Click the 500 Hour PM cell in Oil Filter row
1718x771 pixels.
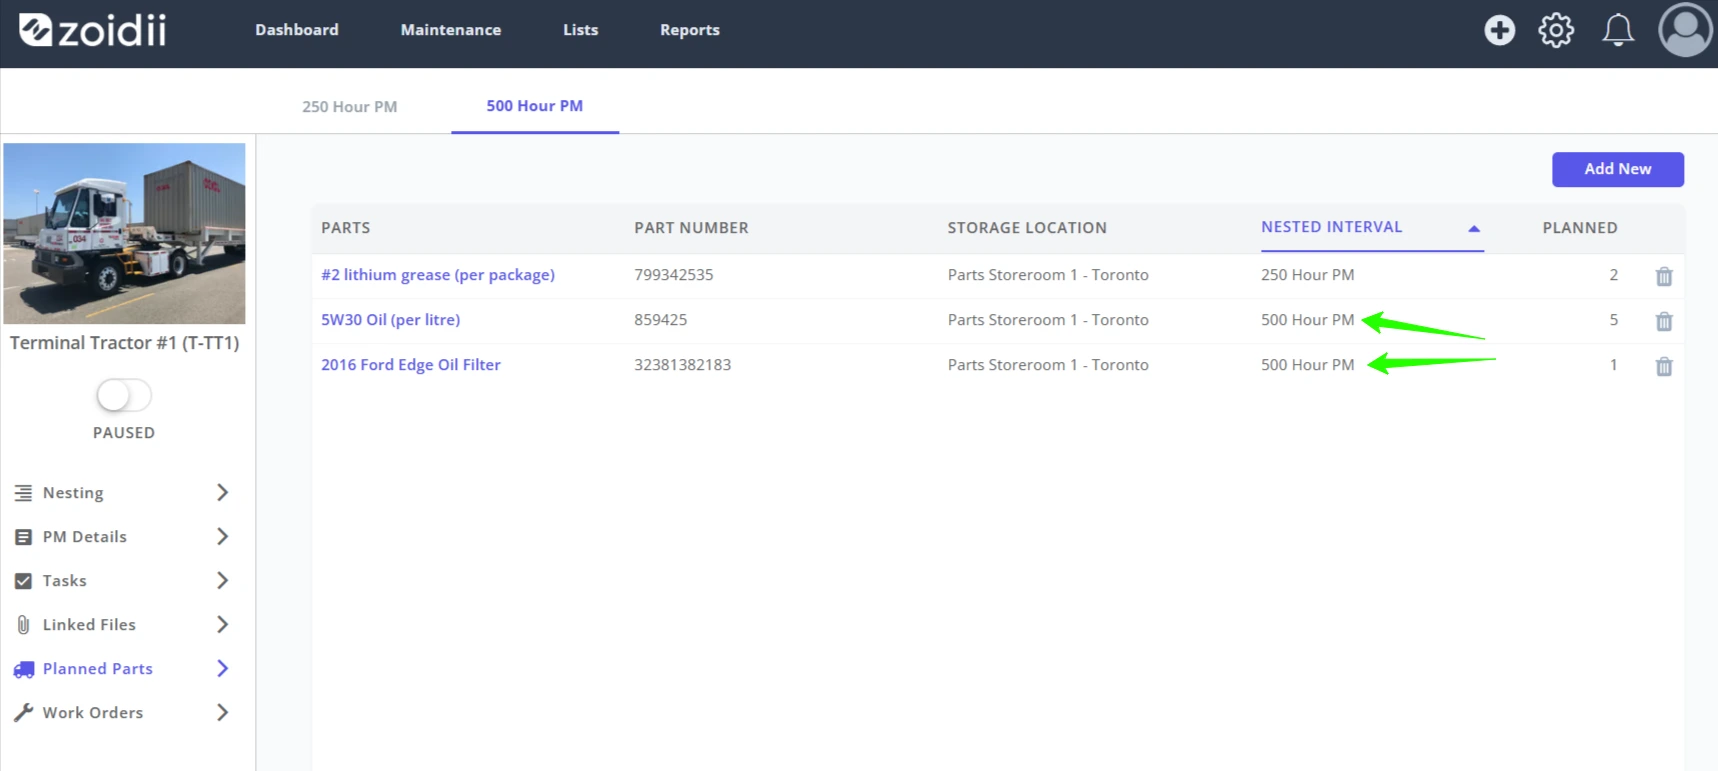click(x=1308, y=364)
